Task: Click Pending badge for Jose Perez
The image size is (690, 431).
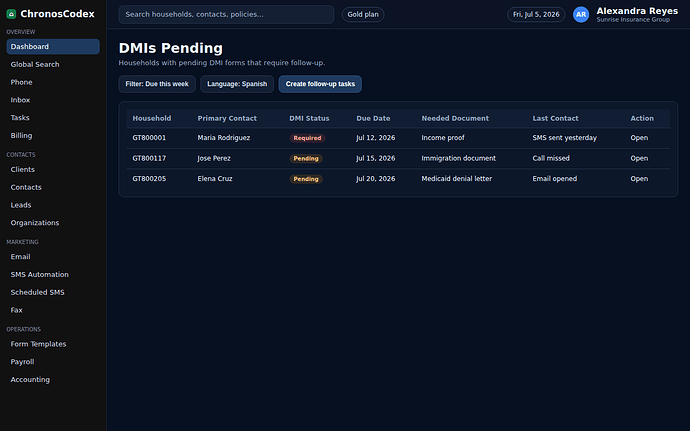Action: [x=306, y=158]
